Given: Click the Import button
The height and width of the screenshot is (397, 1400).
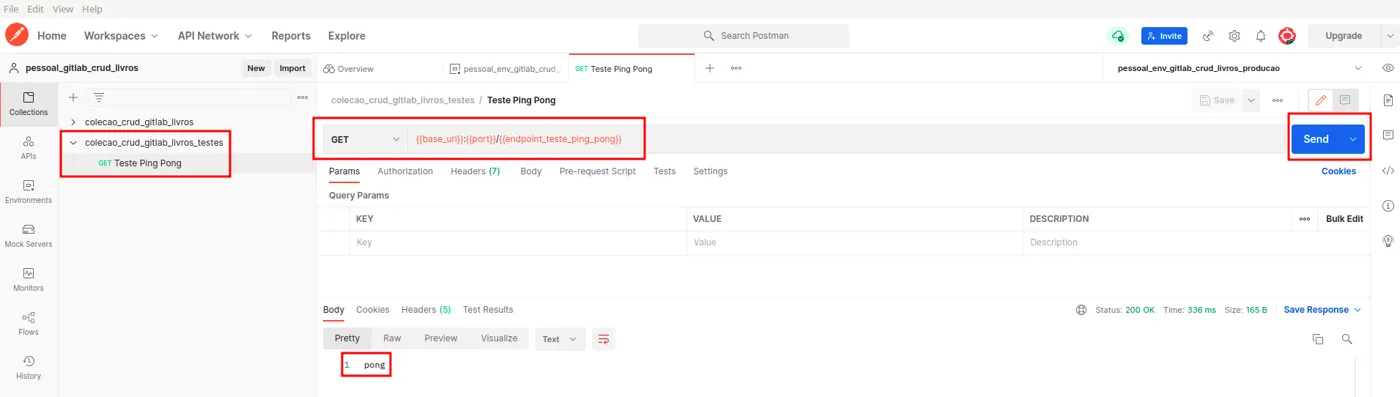Looking at the screenshot, I should (292, 68).
